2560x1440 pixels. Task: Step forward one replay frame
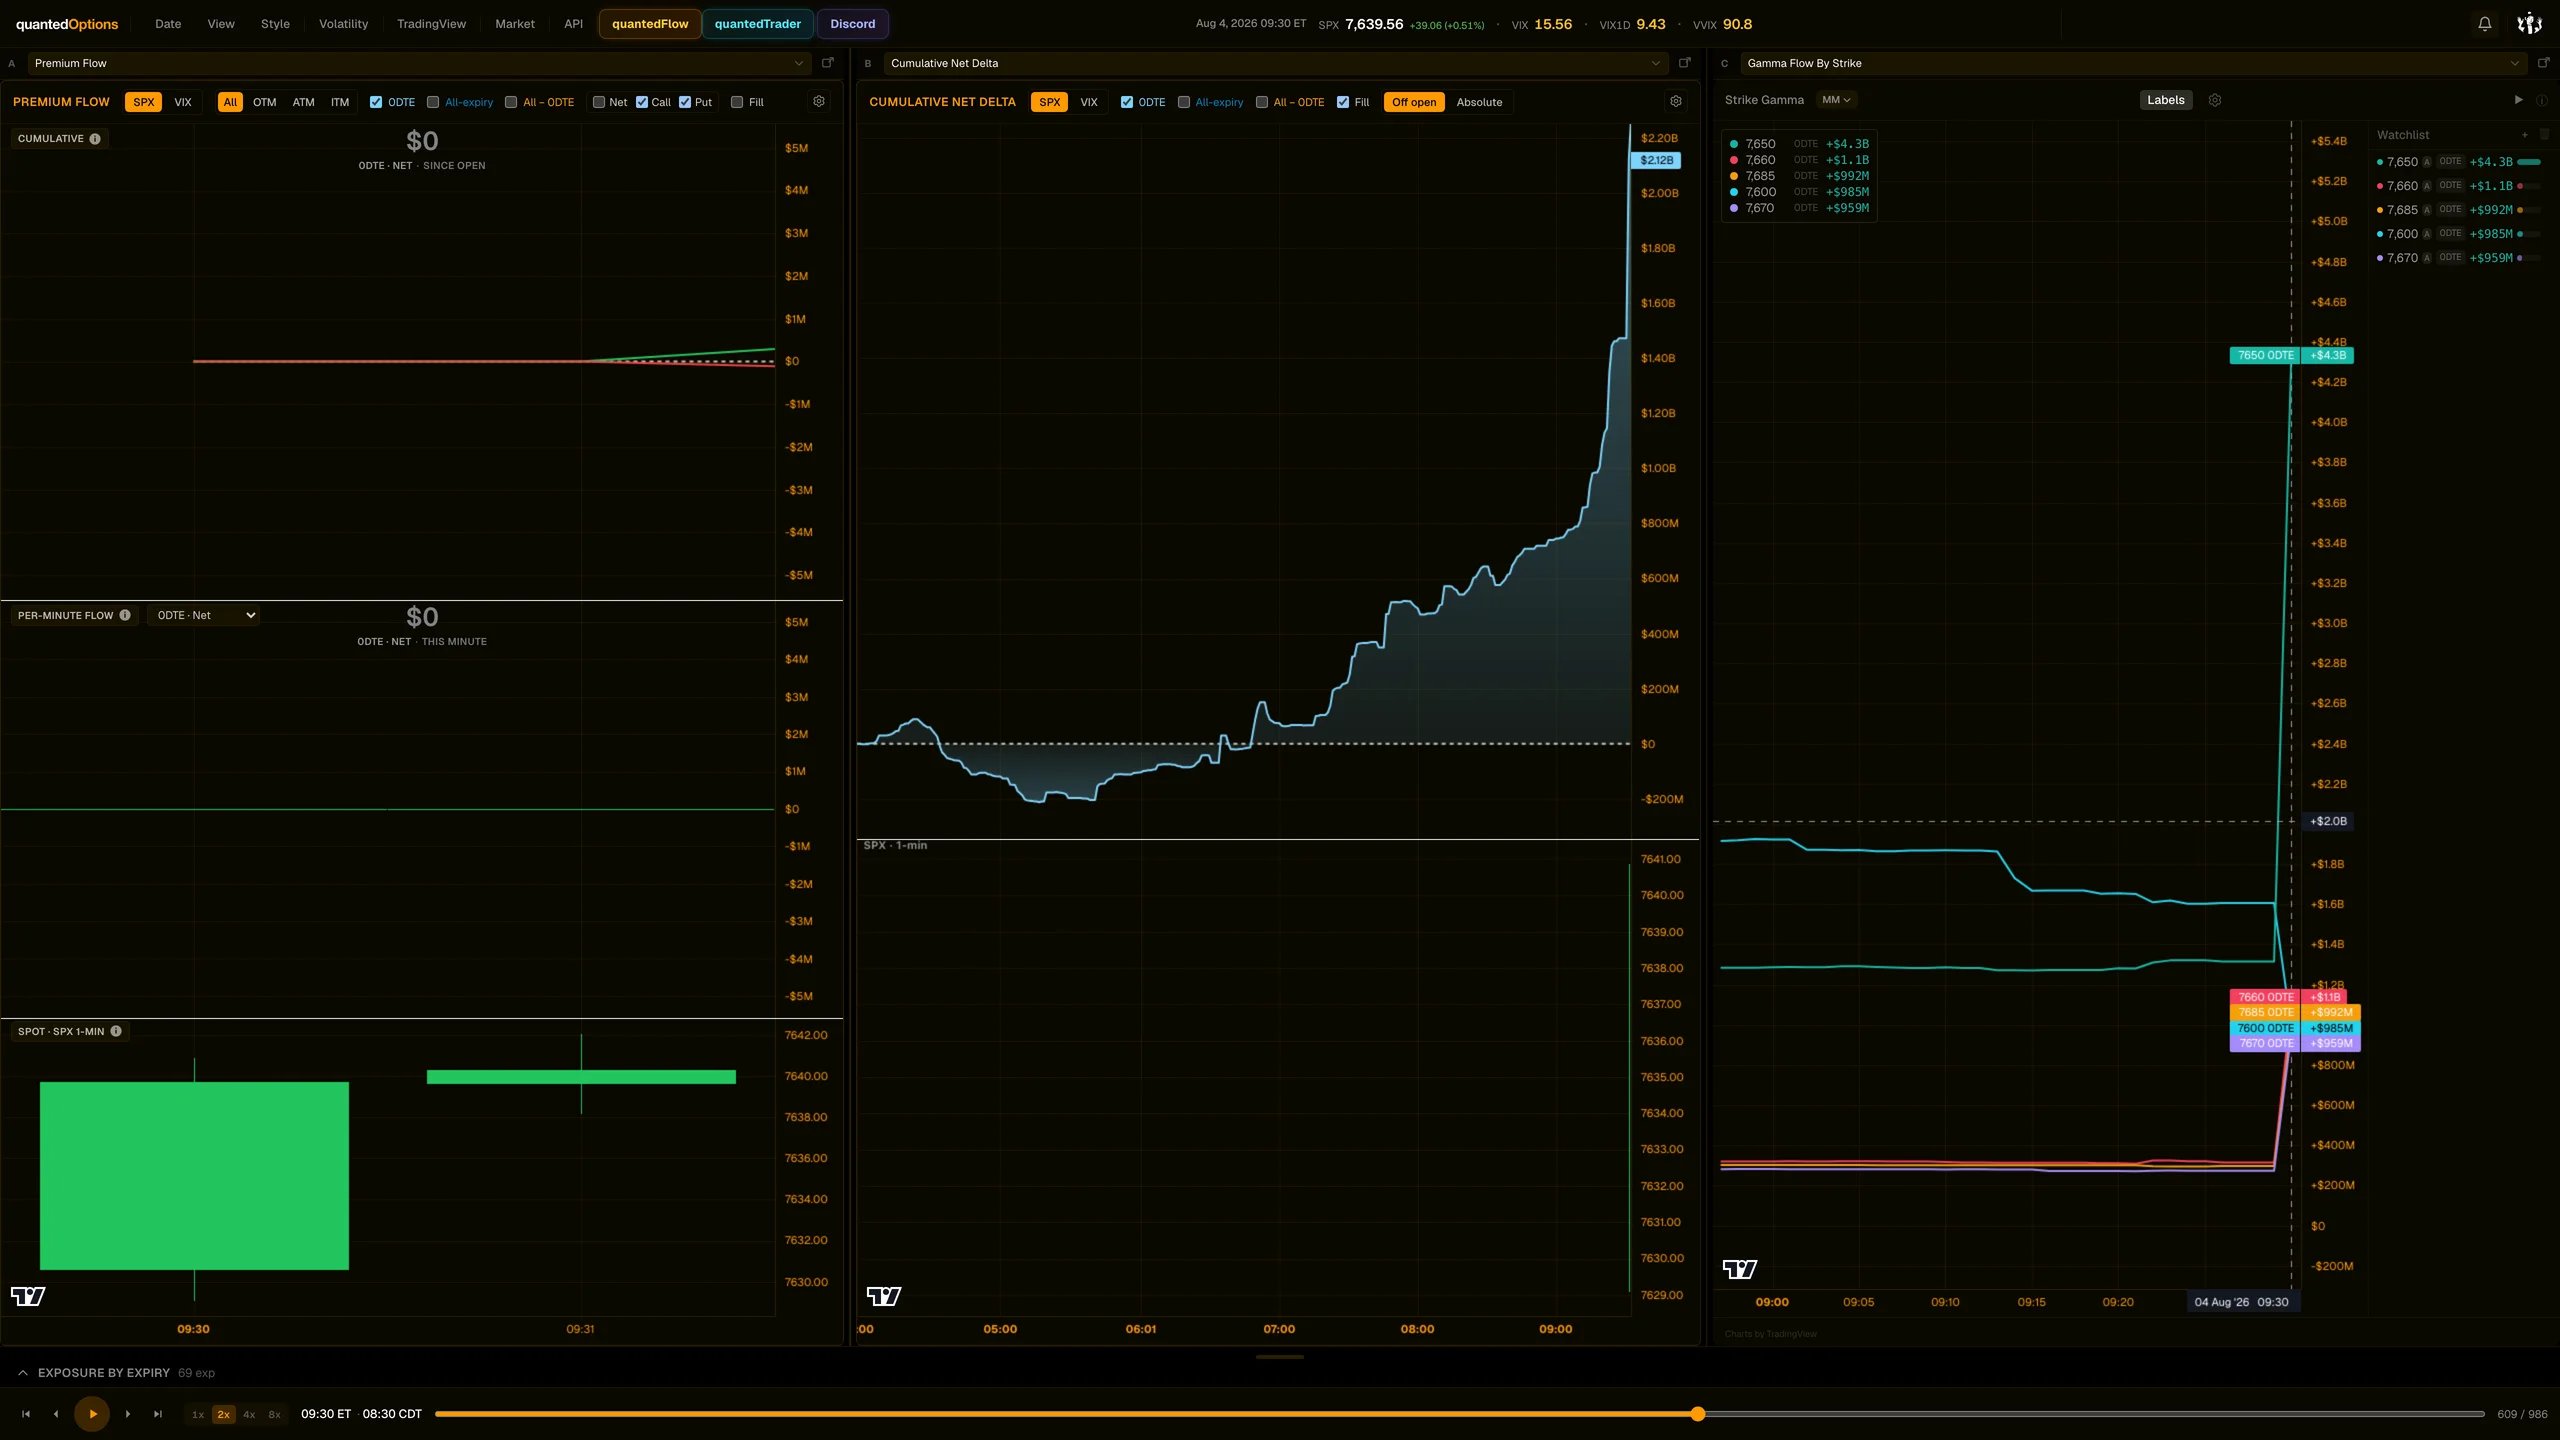(x=128, y=1414)
